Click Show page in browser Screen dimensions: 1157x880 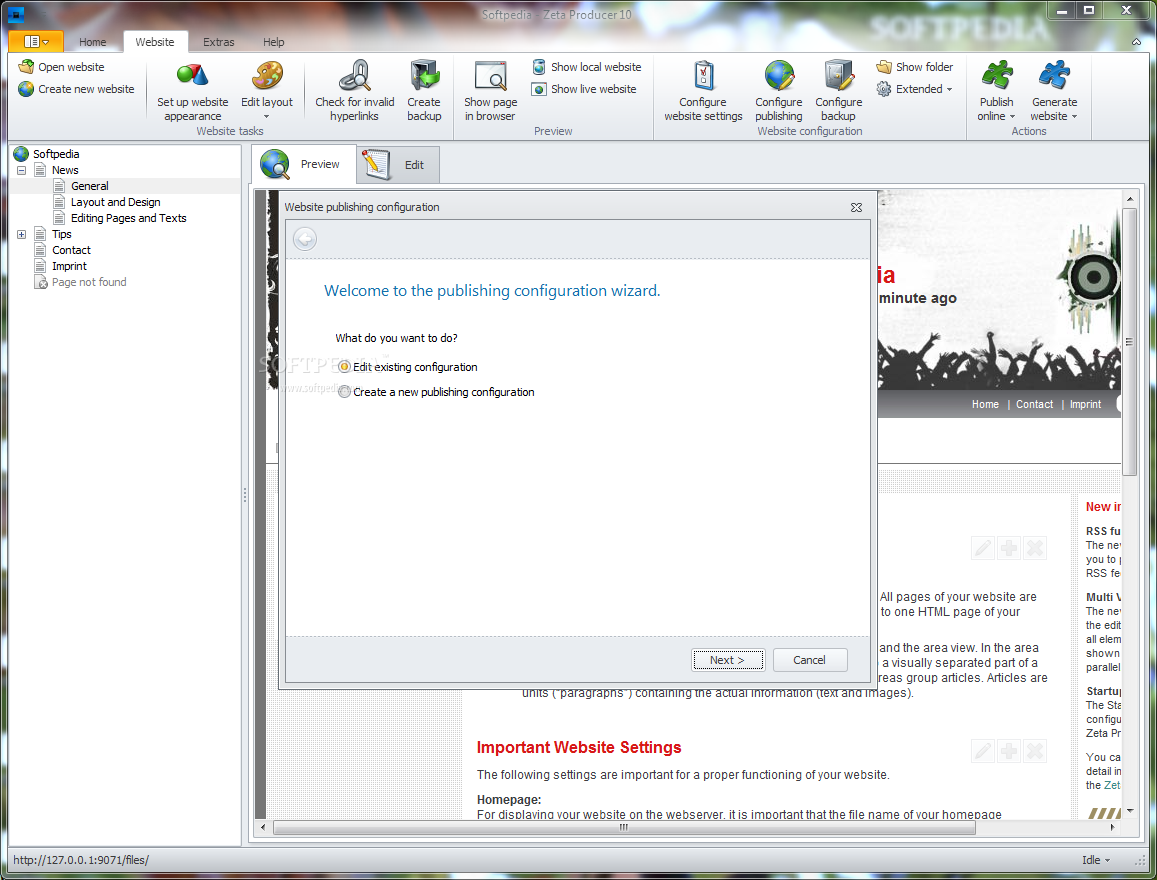(x=491, y=91)
